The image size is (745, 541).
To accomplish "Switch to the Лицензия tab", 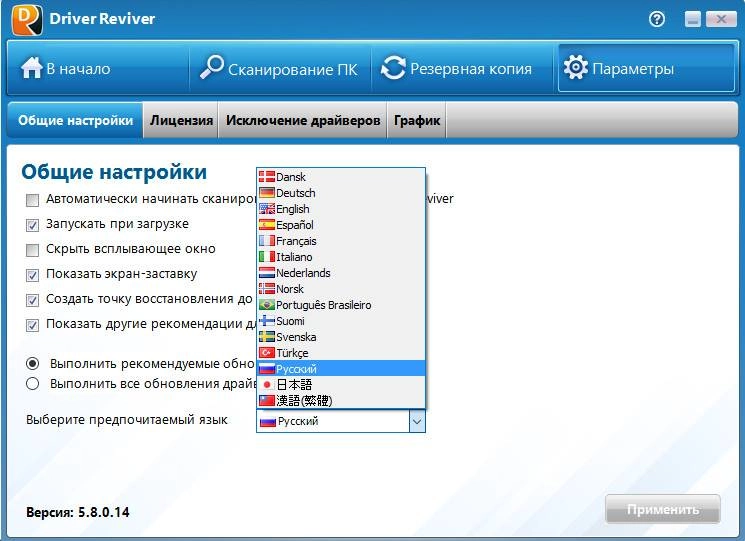I will [181, 120].
